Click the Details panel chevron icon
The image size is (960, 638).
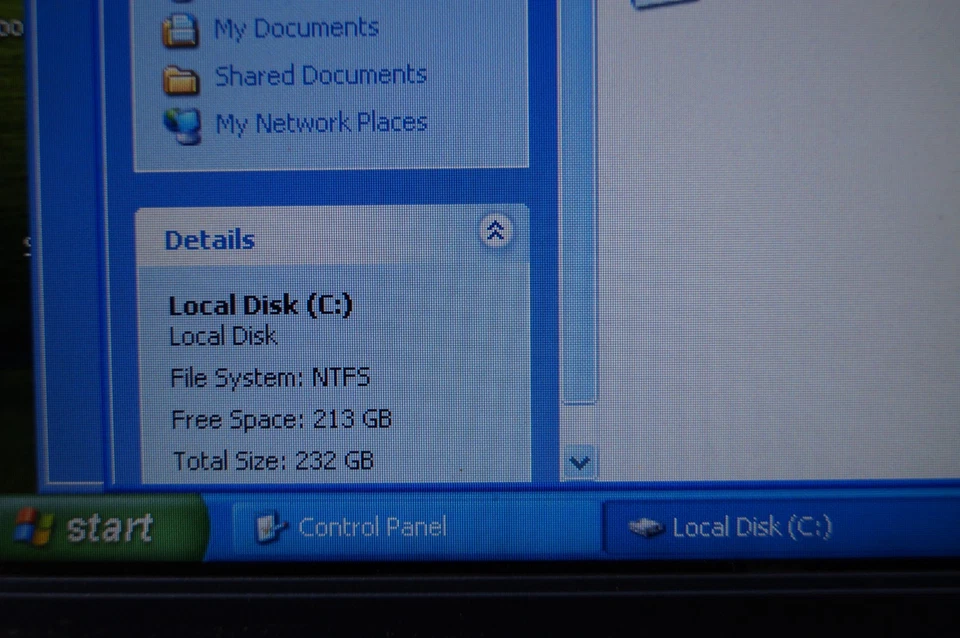496,231
